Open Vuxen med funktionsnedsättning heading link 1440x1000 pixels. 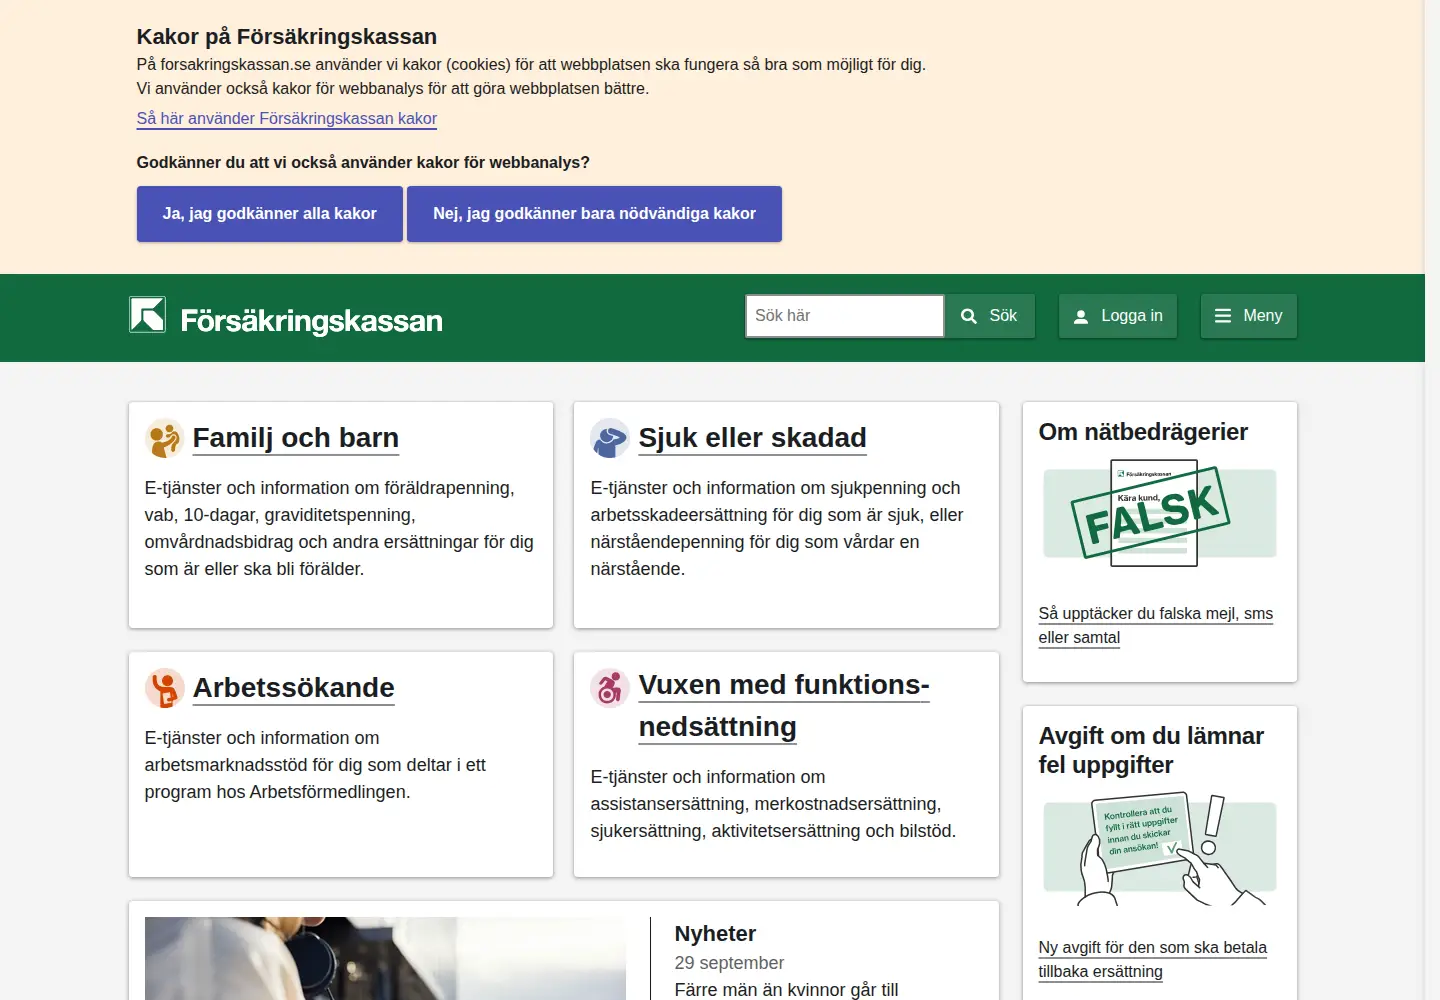pyautogui.click(x=784, y=706)
